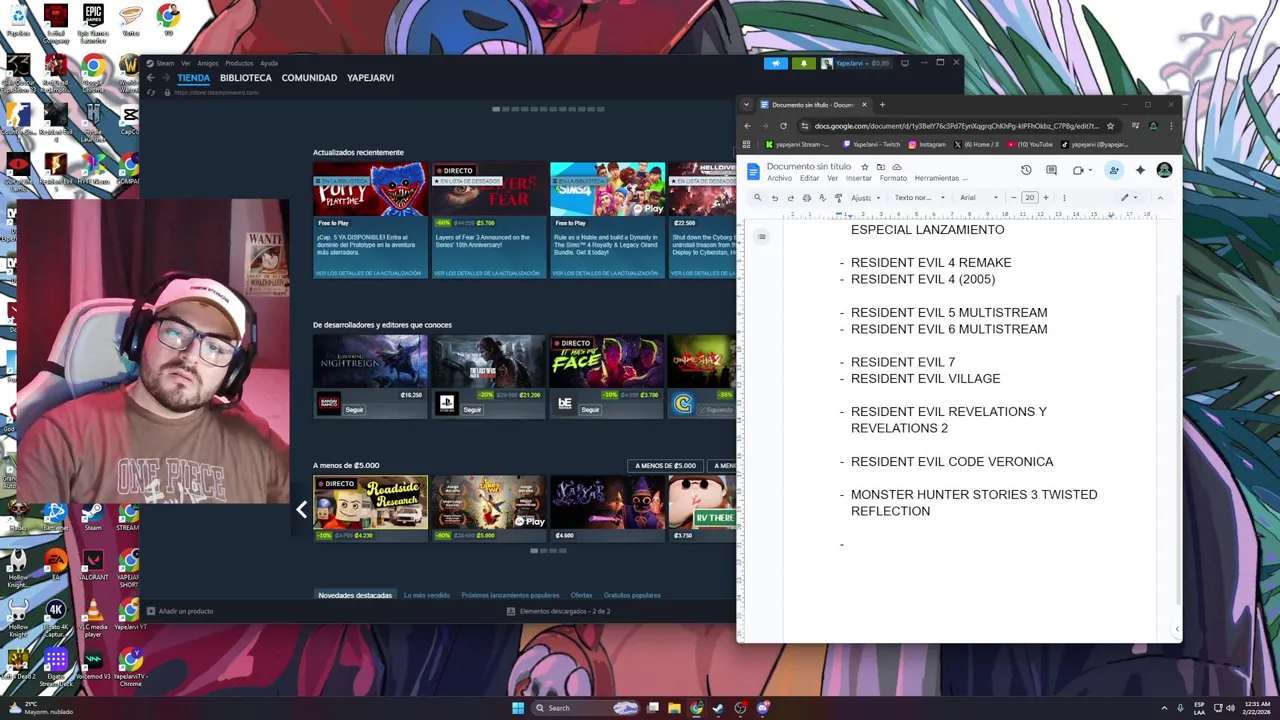Click first dot of Steam featured carousel

[x=496, y=109]
